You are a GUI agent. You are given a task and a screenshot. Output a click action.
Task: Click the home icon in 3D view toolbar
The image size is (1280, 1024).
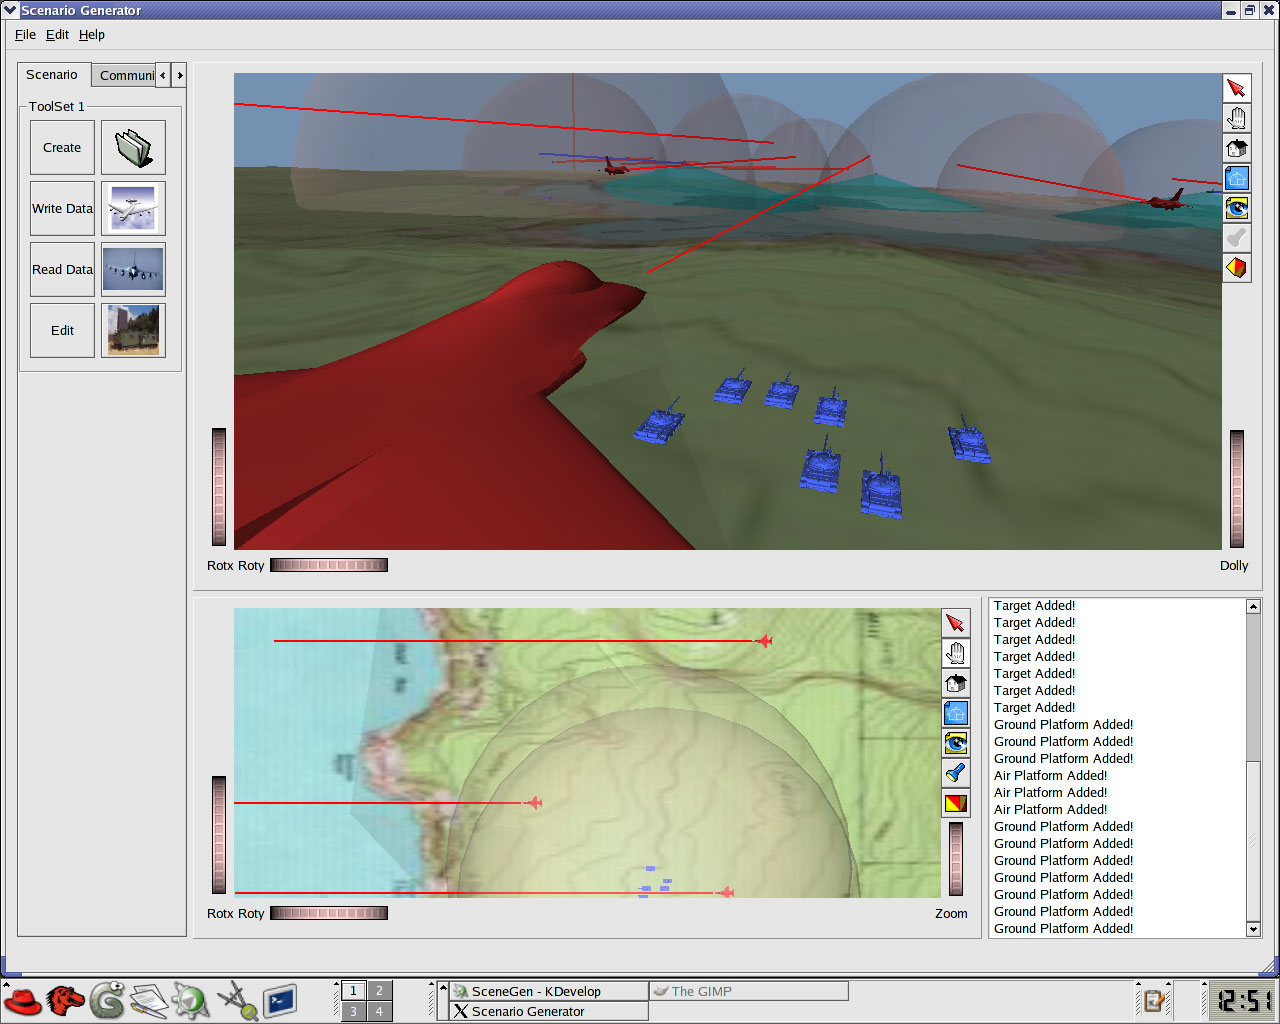(1237, 149)
